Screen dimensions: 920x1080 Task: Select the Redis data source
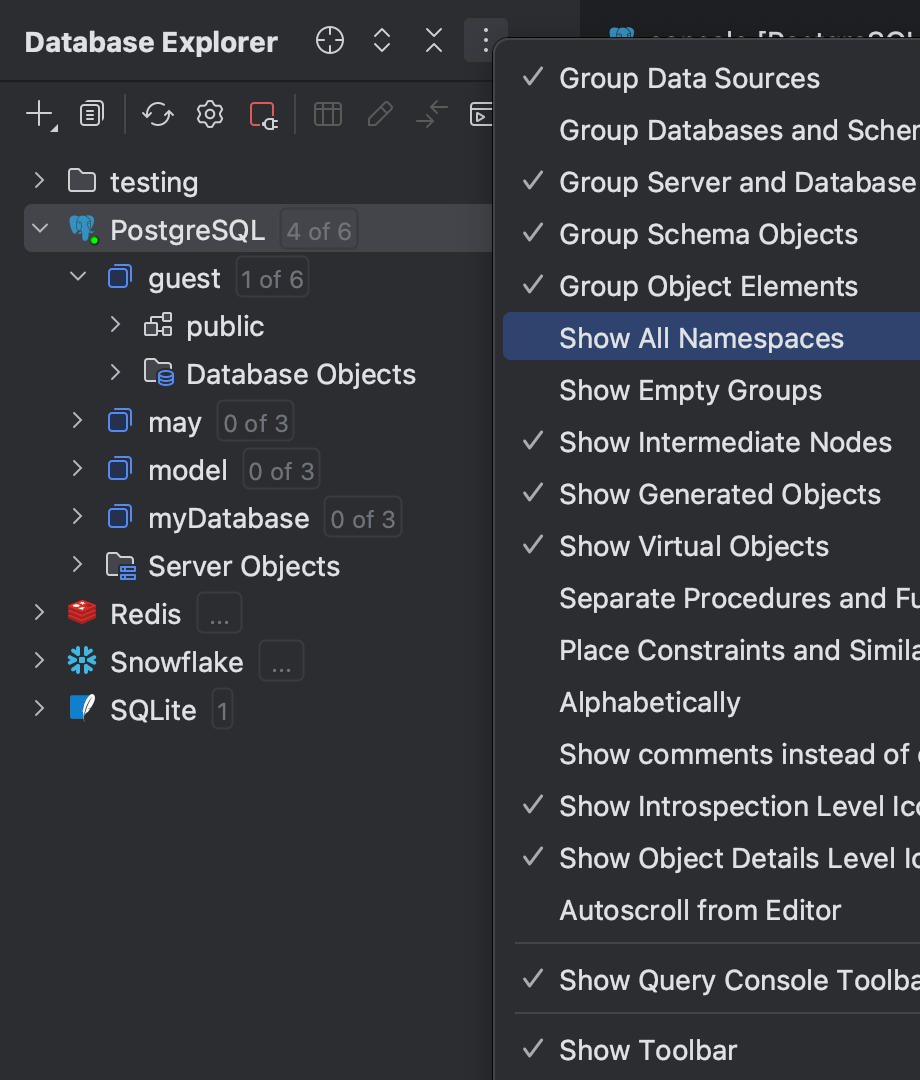click(x=145, y=613)
